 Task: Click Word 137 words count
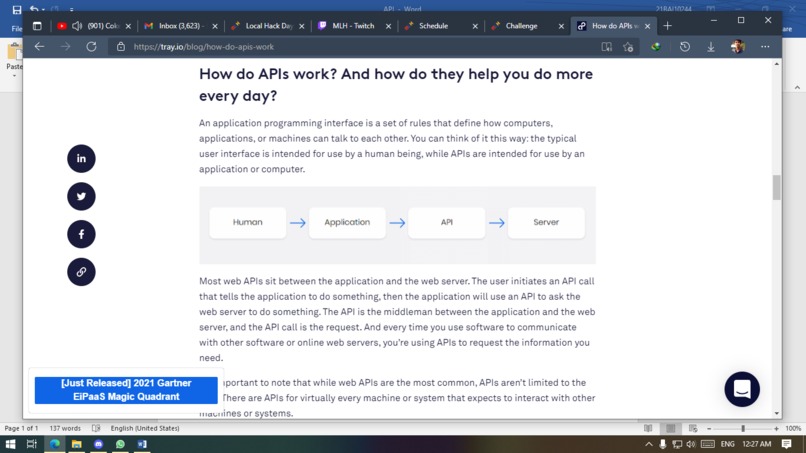65,428
